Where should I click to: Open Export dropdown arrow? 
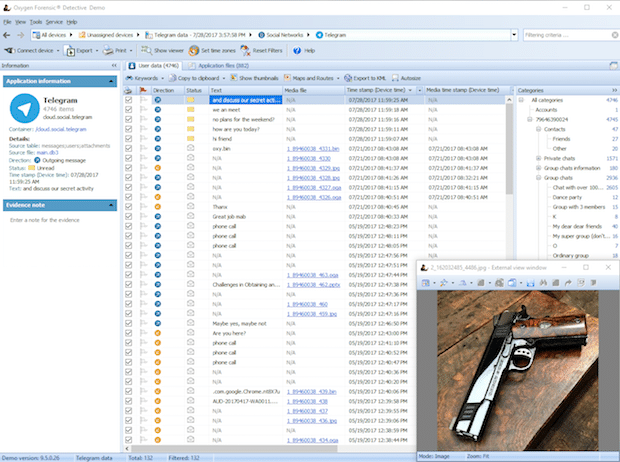[97, 51]
